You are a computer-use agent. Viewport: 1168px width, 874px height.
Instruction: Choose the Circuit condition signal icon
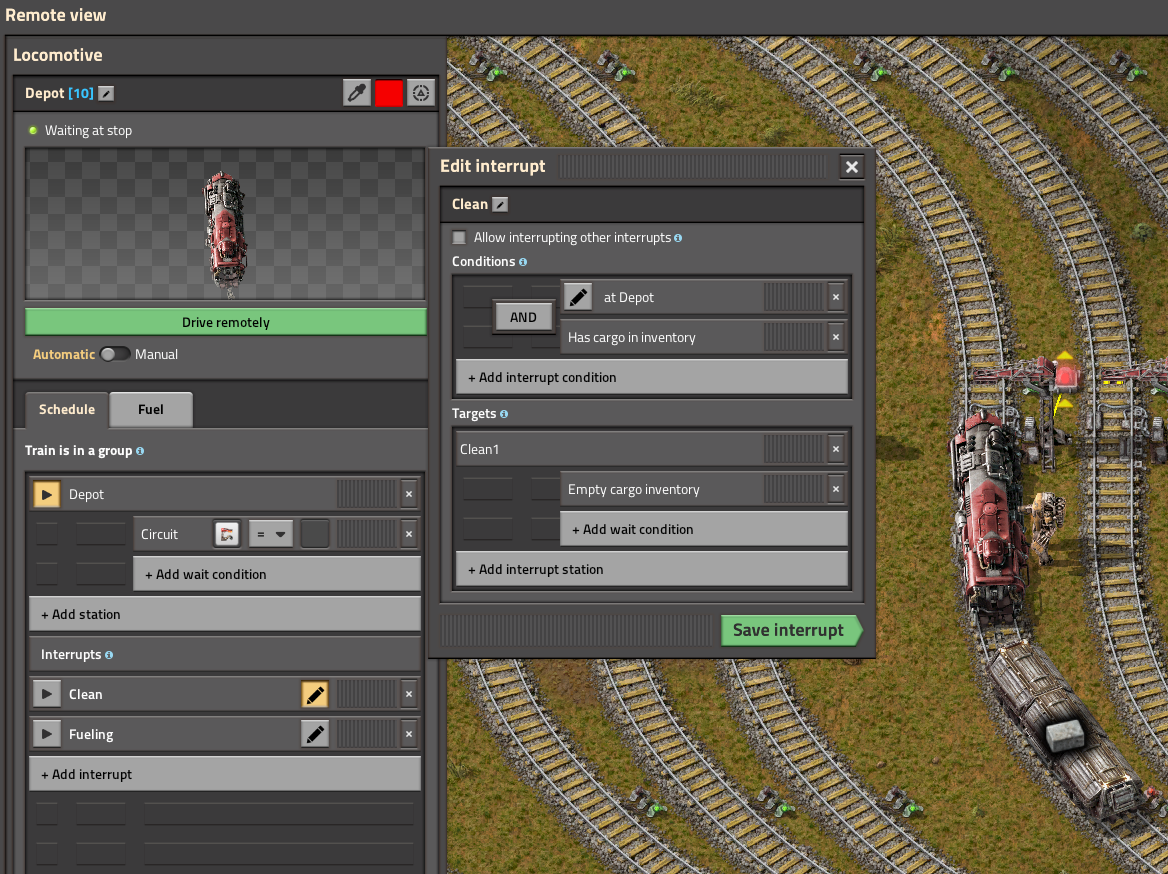click(x=227, y=534)
